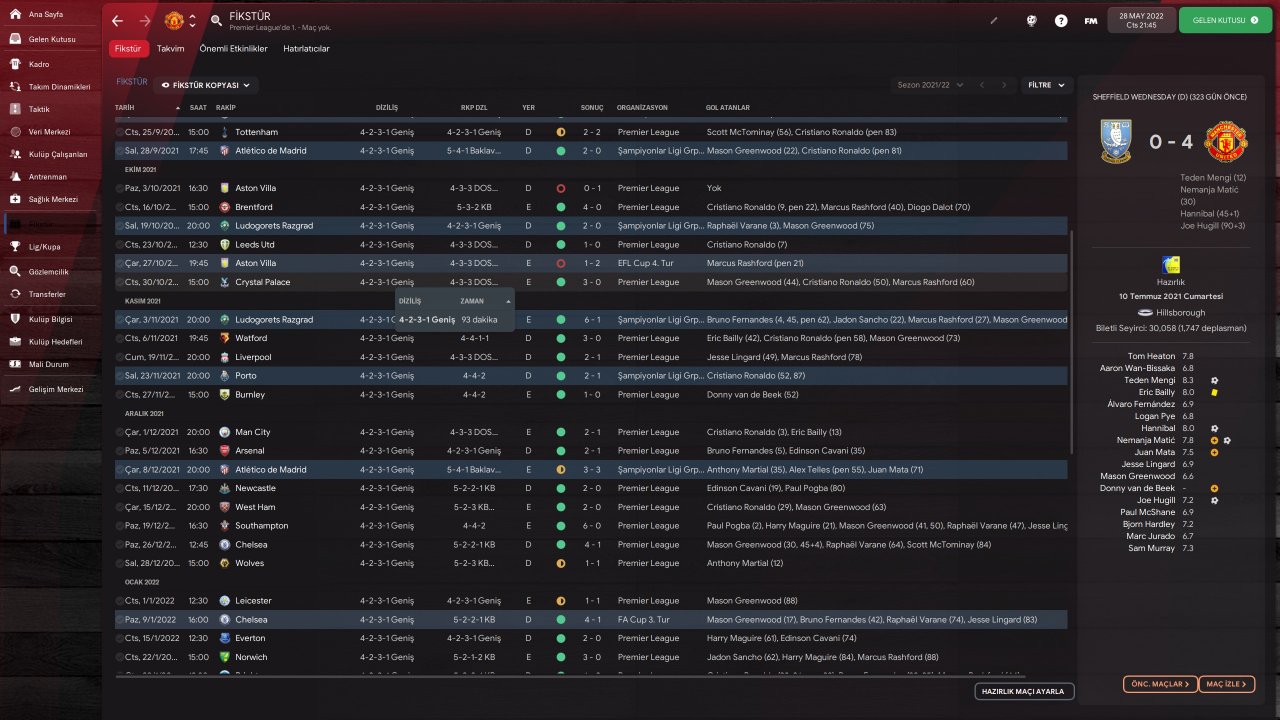Tick the circle on the Watford row
This screenshot has width=1280, height=720.
coord(120,338)
